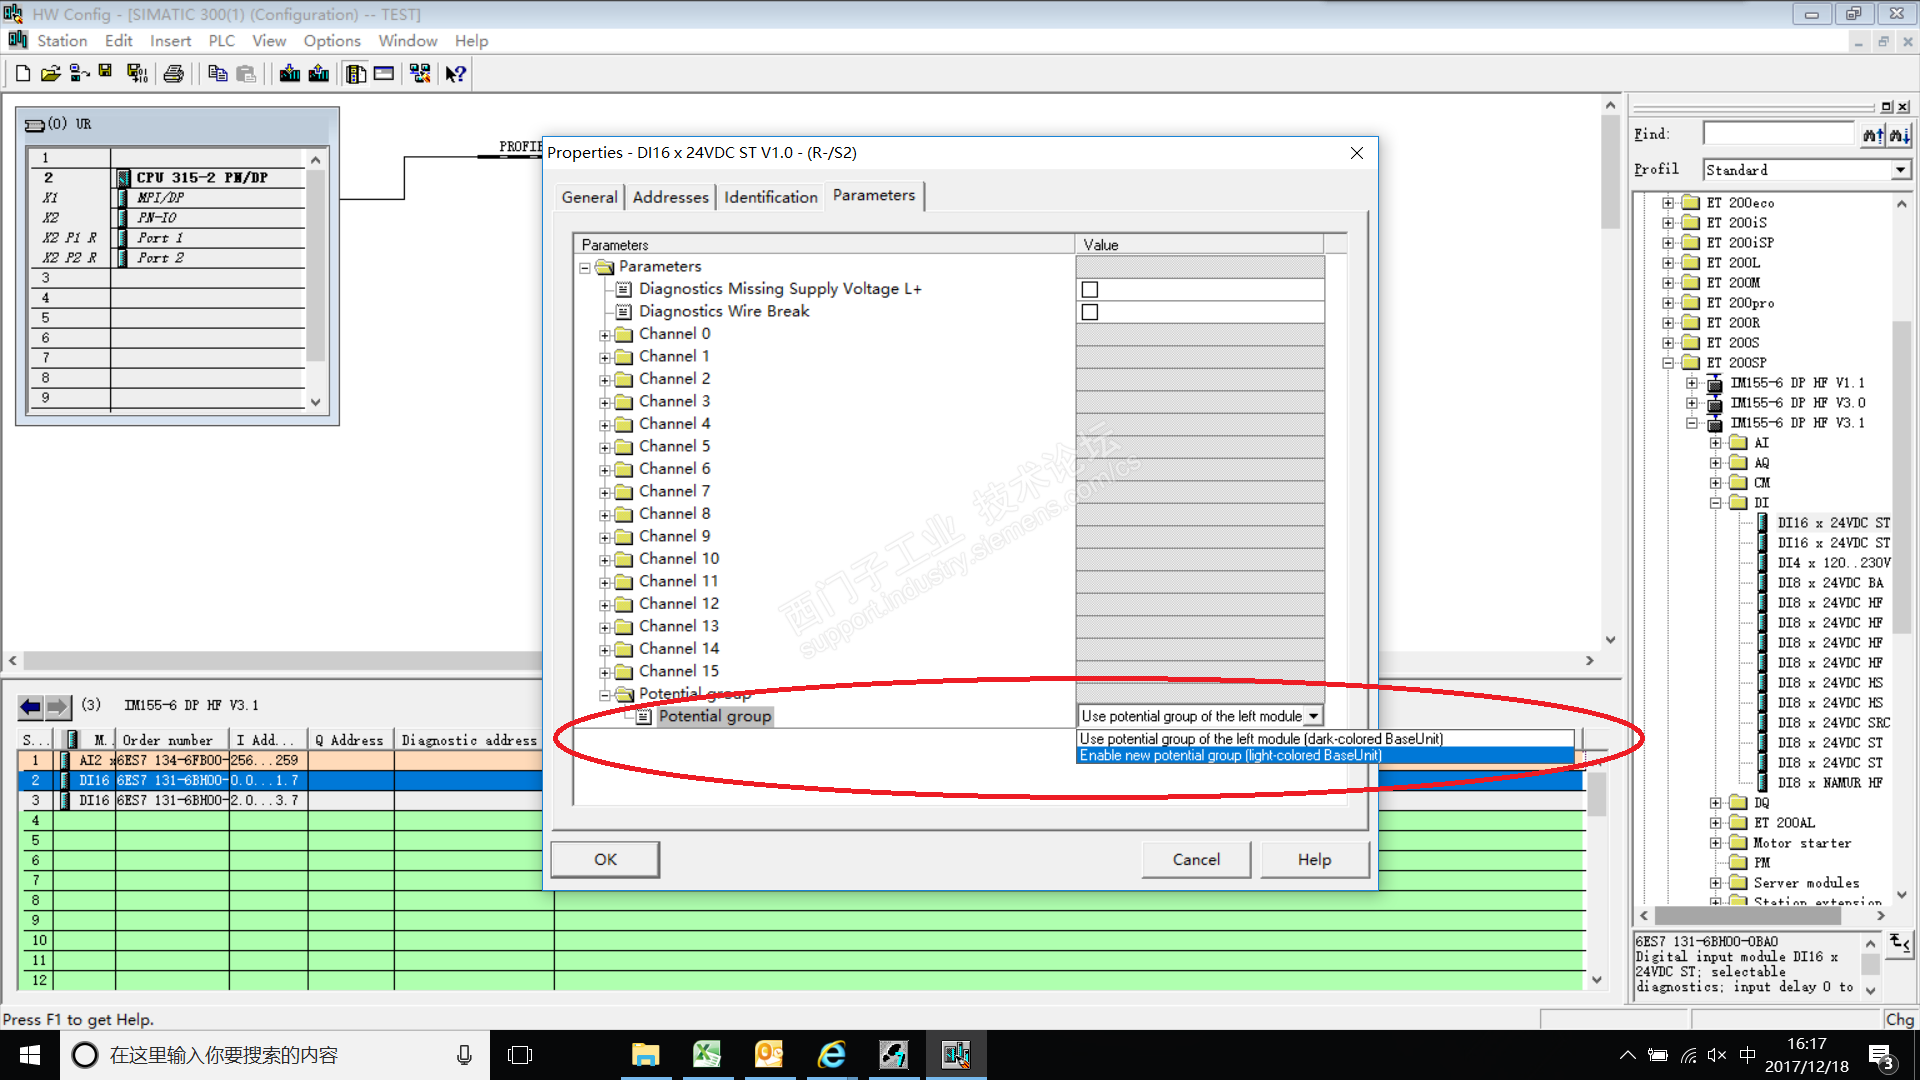Enable Diagnostics Wire Break checkbox
The height and width of the screenshot is (1080, 1920).
(x=1090, y=312)
